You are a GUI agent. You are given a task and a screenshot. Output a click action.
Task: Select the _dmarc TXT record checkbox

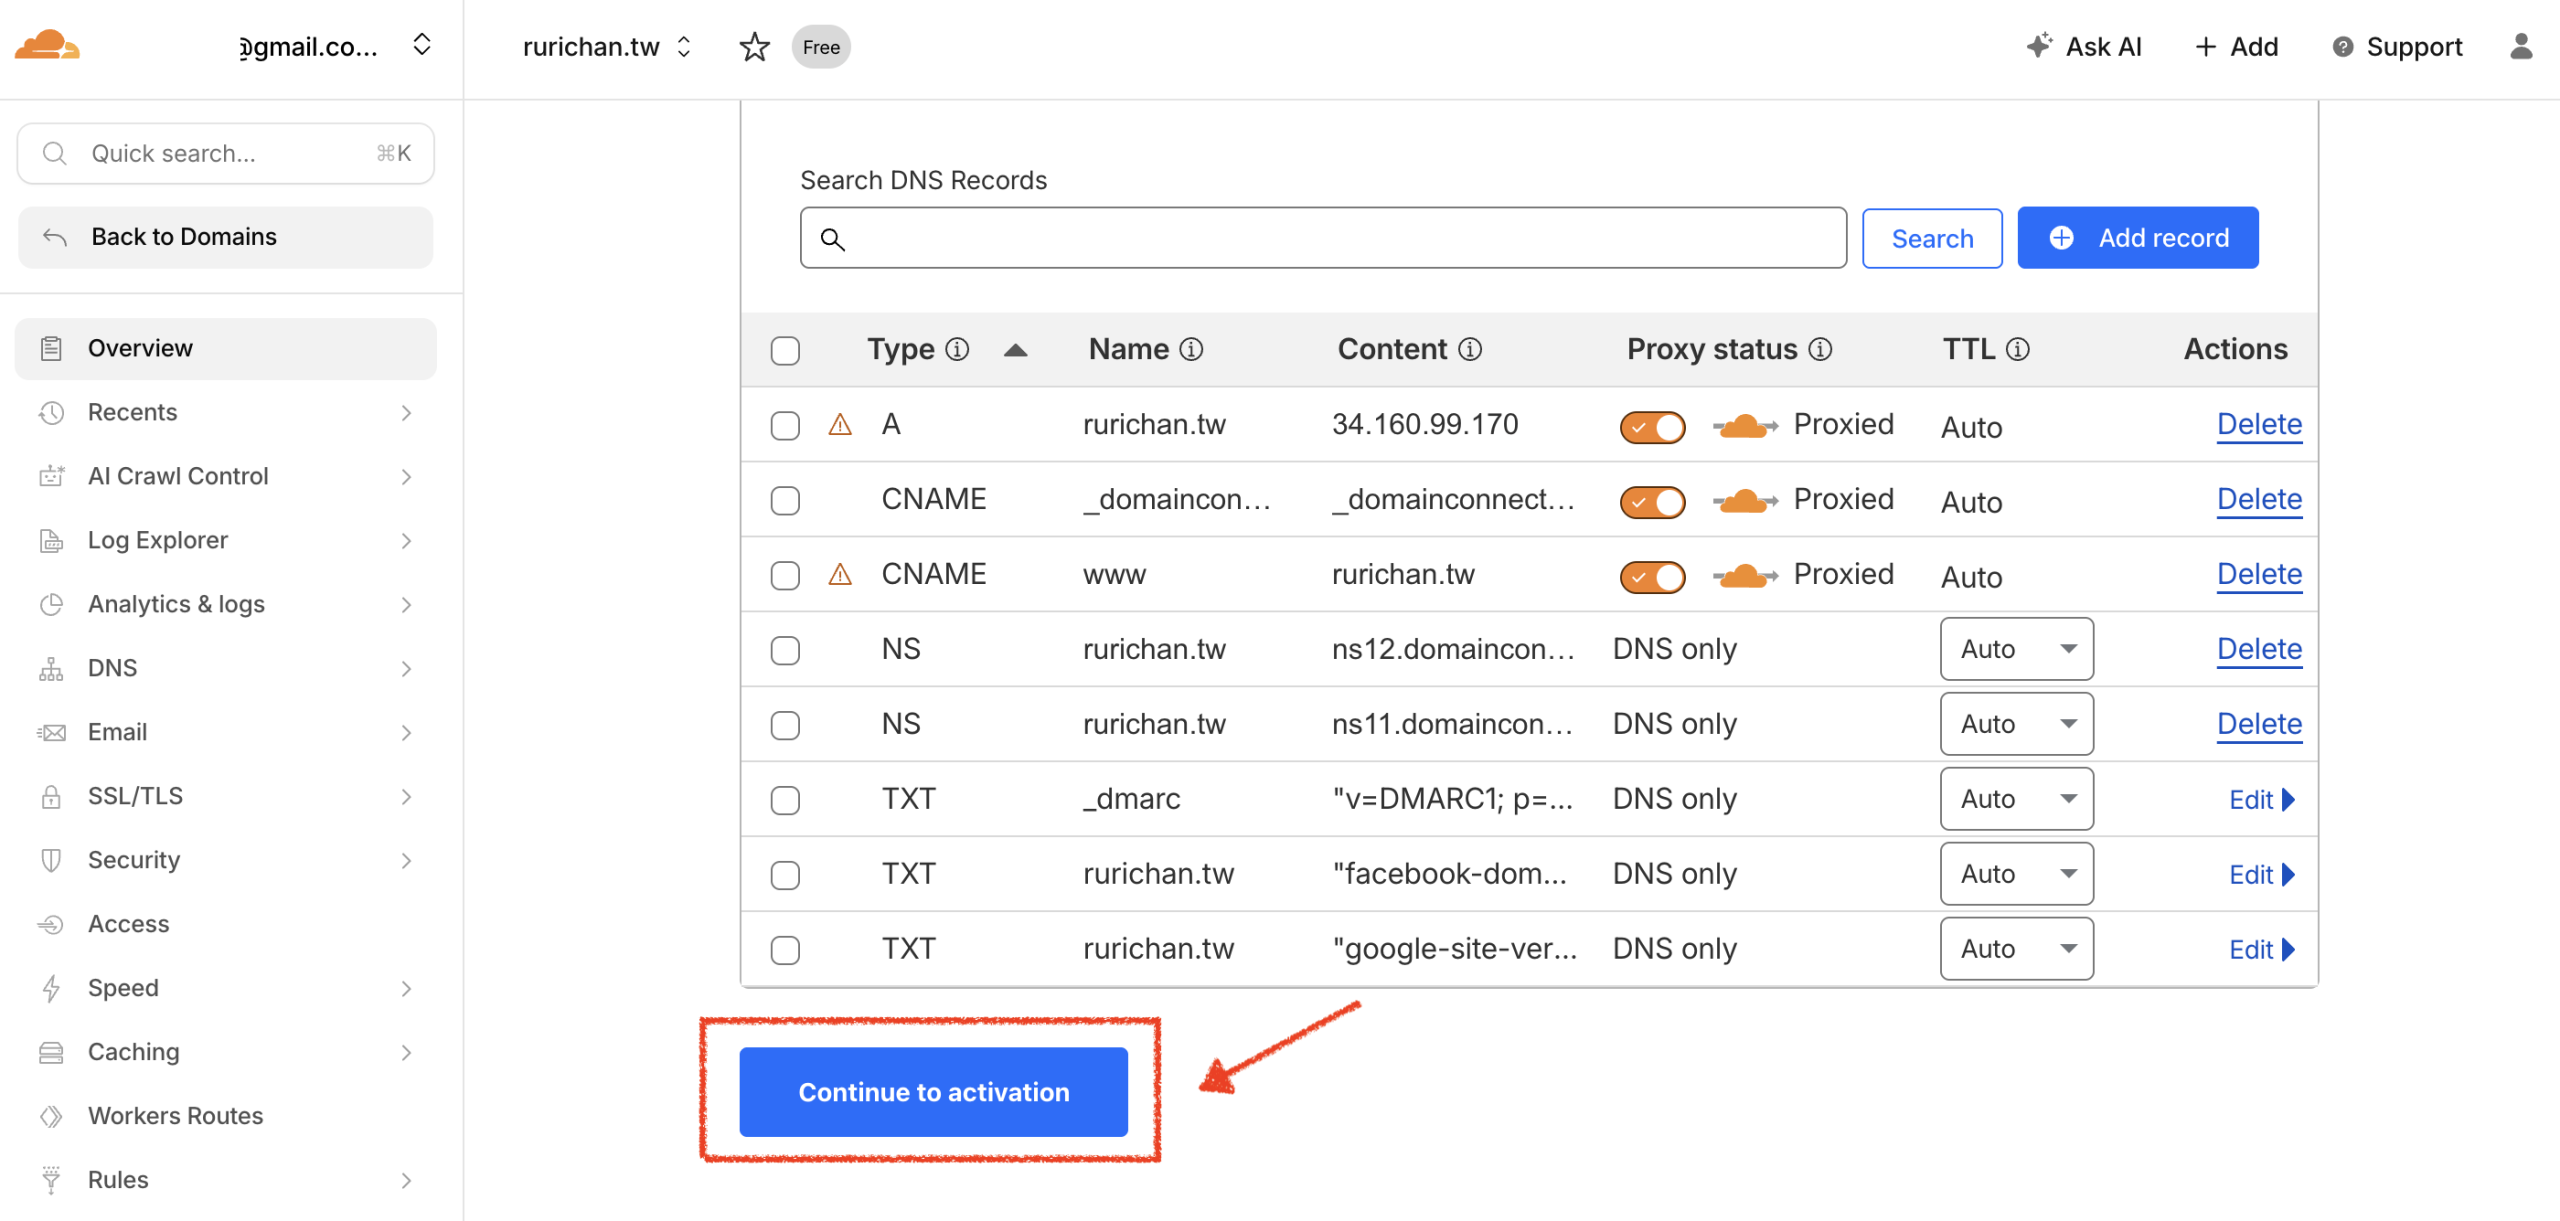(785, 800)
